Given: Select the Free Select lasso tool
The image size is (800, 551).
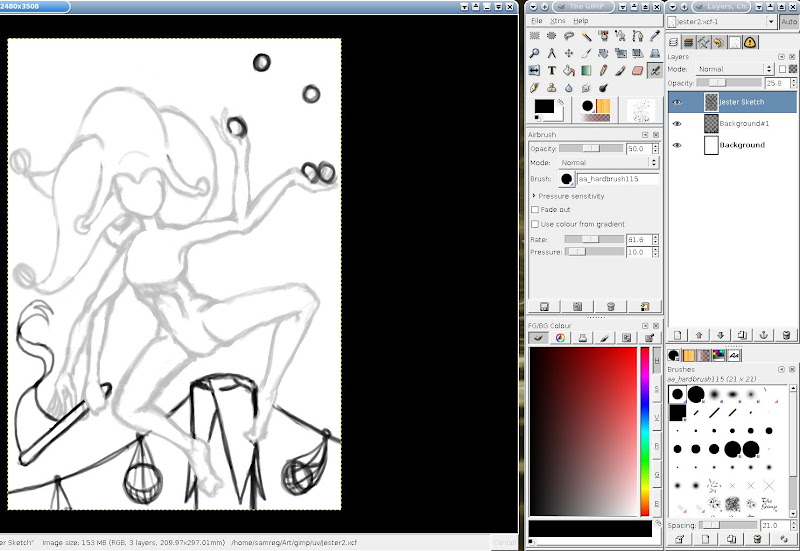Looking at the screenshot, I should click(x=569, y=36).
